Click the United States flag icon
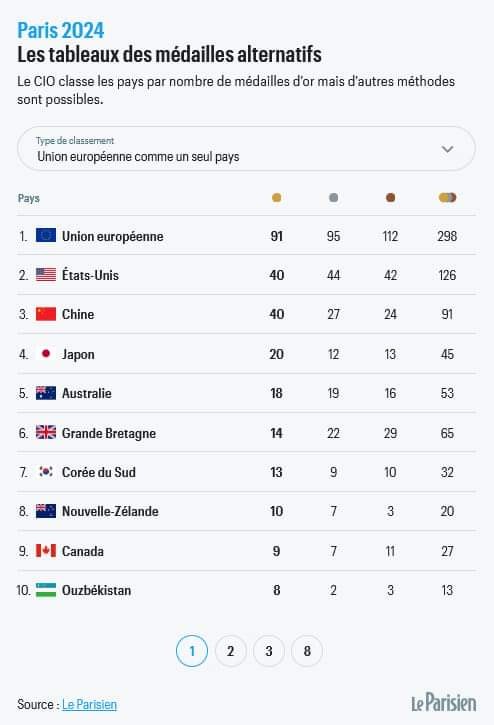This screenshot has height=725, width=494. click(x=46, y=275)
